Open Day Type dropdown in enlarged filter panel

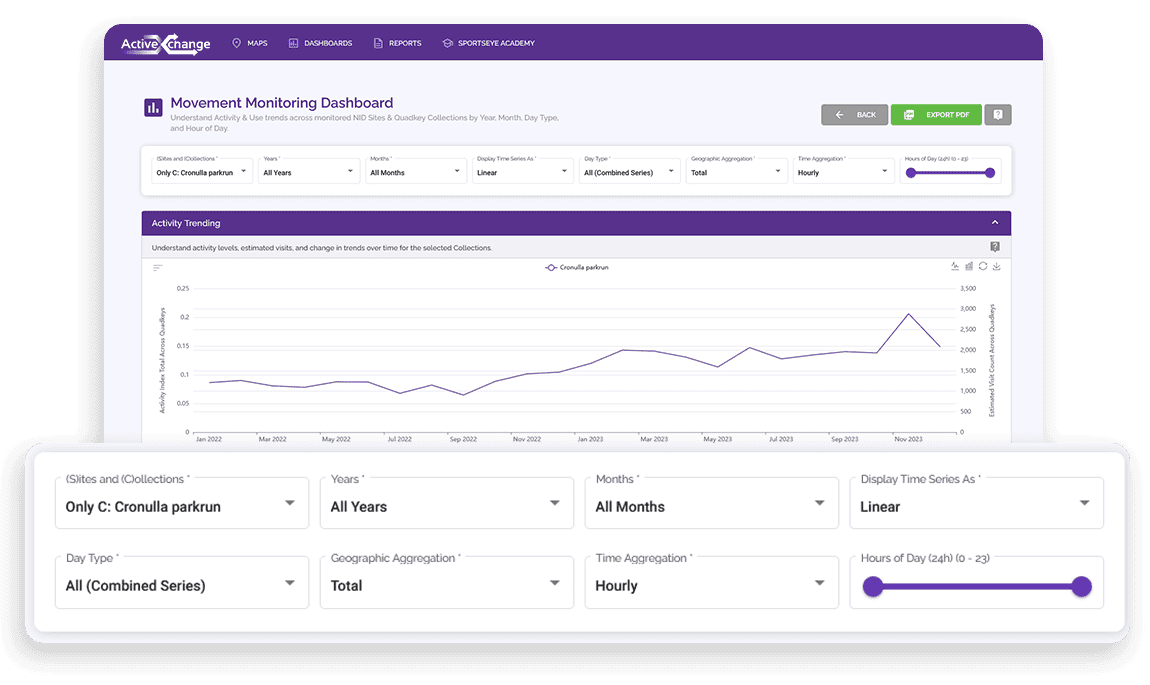click(x=181, y=584)
